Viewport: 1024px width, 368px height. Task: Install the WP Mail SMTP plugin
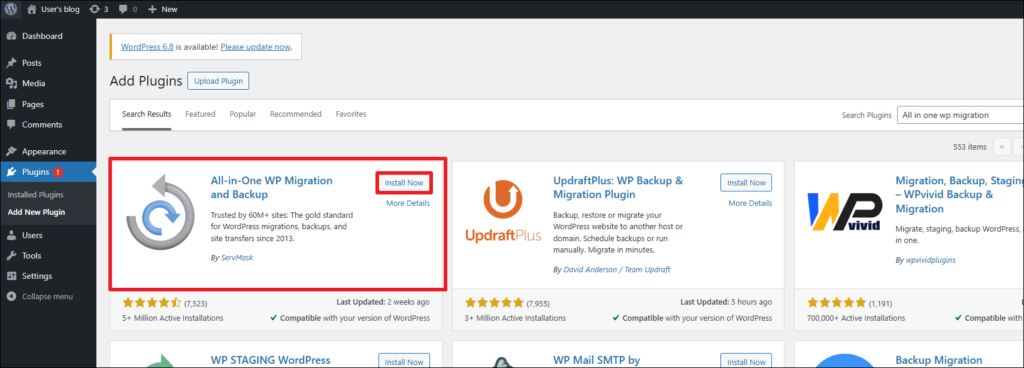[746, 361]
